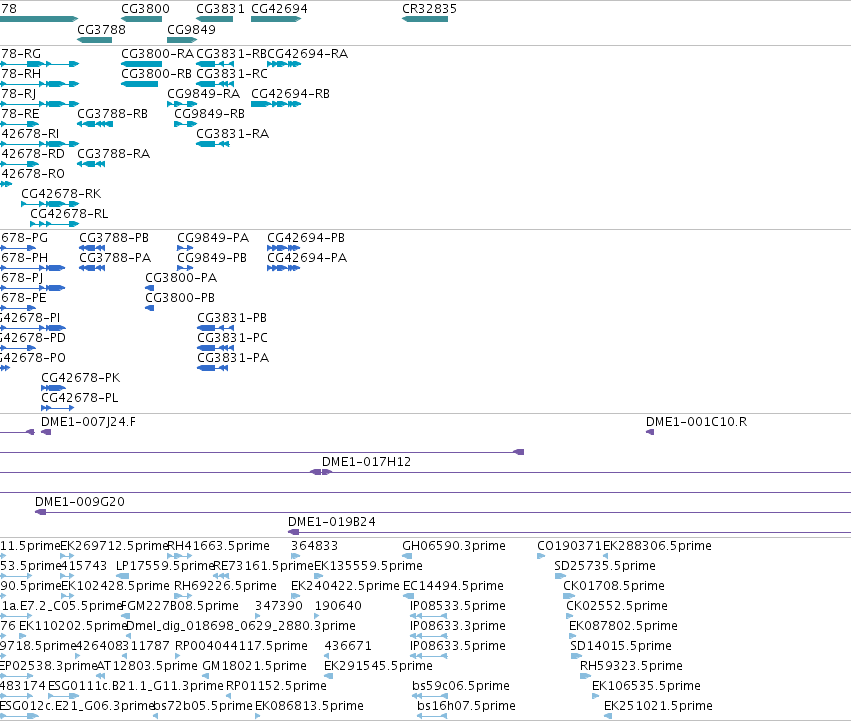The height and width of the screenshot is (721, 851).
Task: Select the CG42694 gene bar
Action: [276, 19]
